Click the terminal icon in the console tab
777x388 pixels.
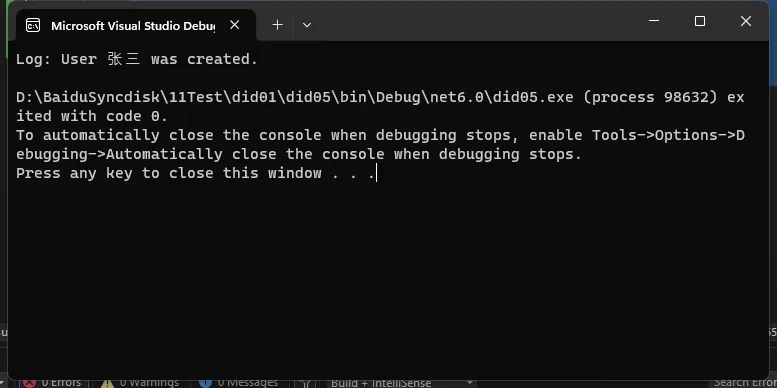pos(33,25)
